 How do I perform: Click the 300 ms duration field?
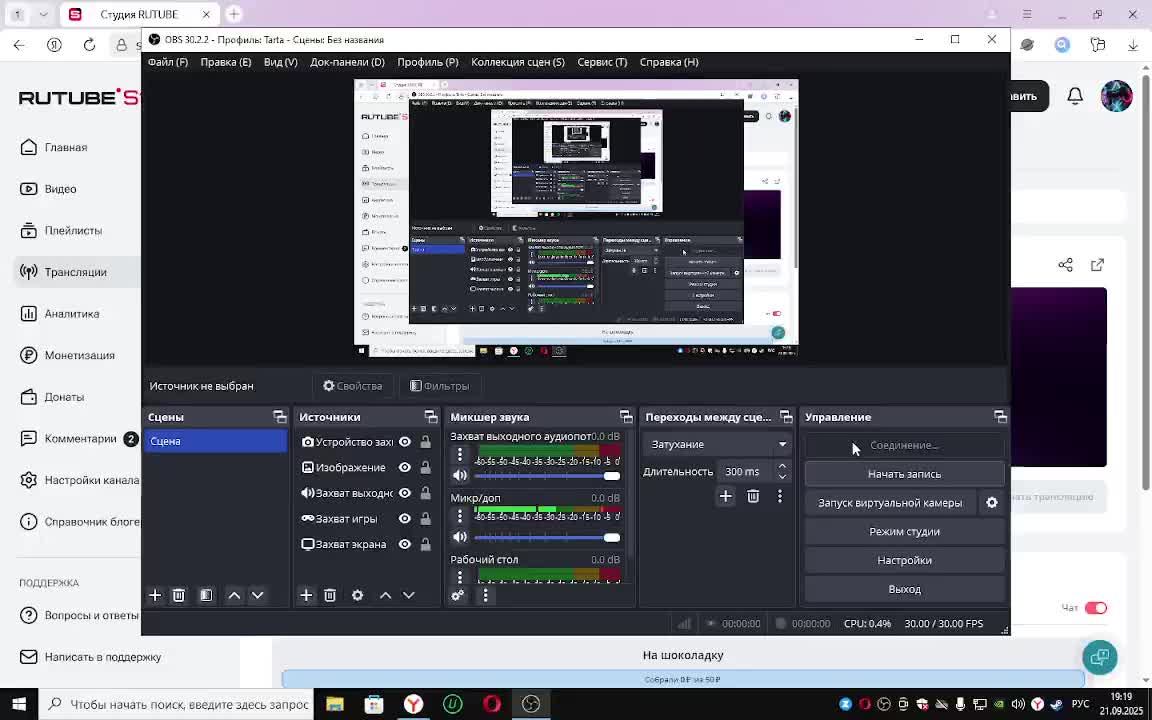[744, 472]
